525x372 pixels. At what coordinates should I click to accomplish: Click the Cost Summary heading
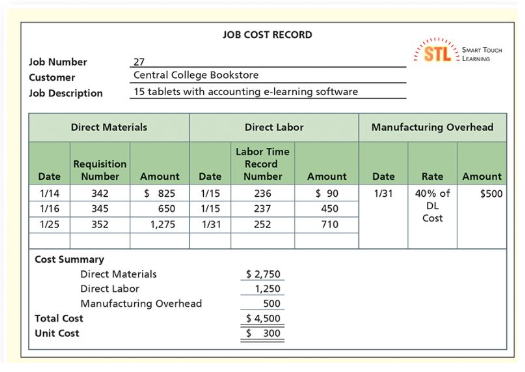69,259
